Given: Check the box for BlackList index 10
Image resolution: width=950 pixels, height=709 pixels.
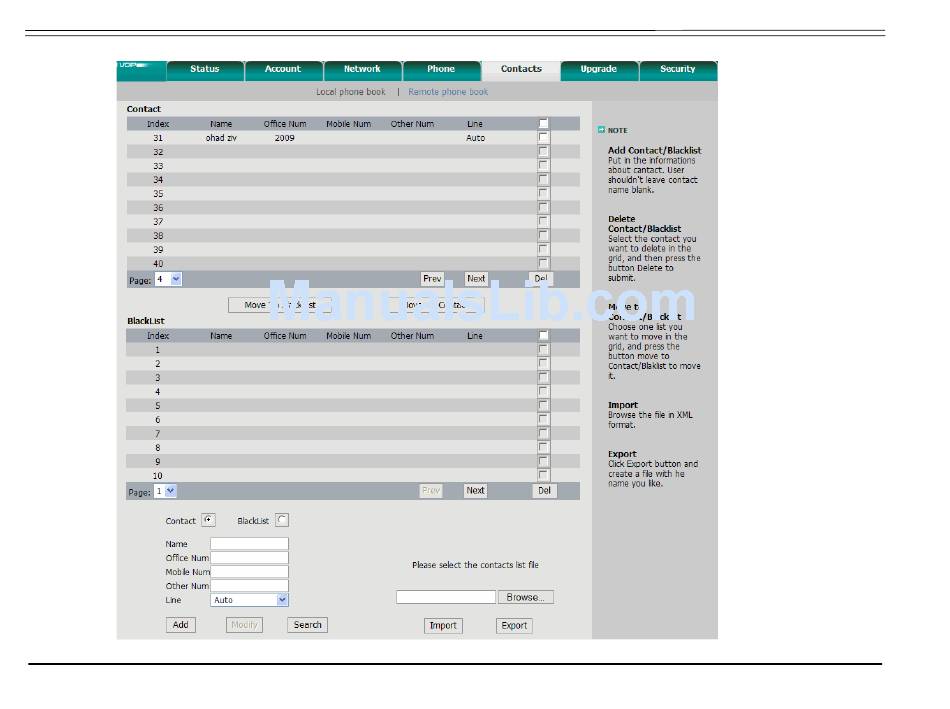Looking at the screenshot, I should click(543, 475).
